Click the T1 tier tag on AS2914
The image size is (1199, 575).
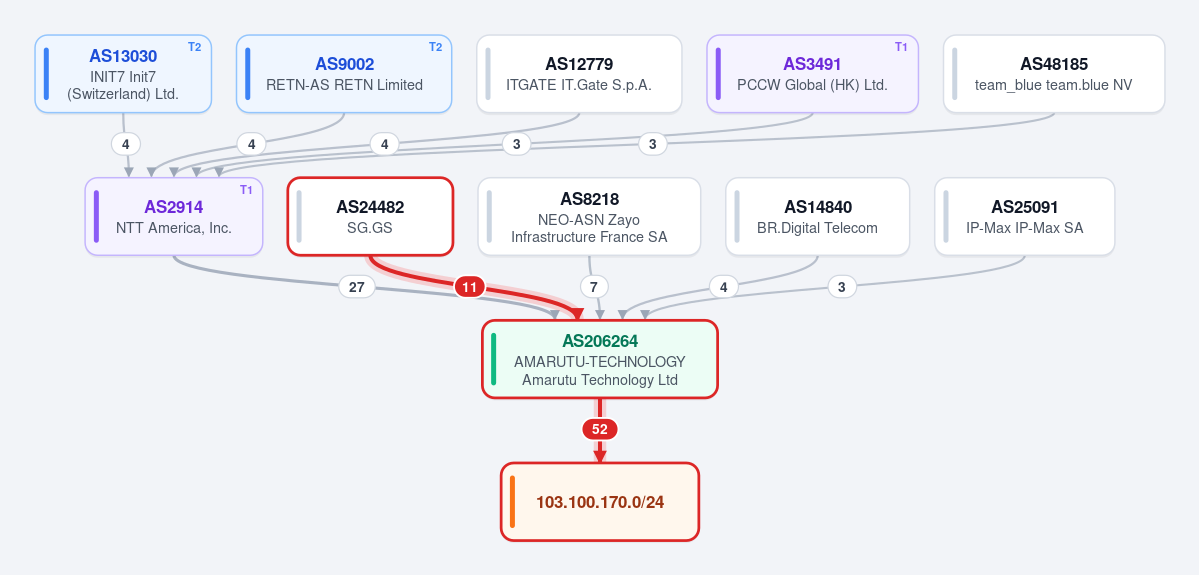245,190
